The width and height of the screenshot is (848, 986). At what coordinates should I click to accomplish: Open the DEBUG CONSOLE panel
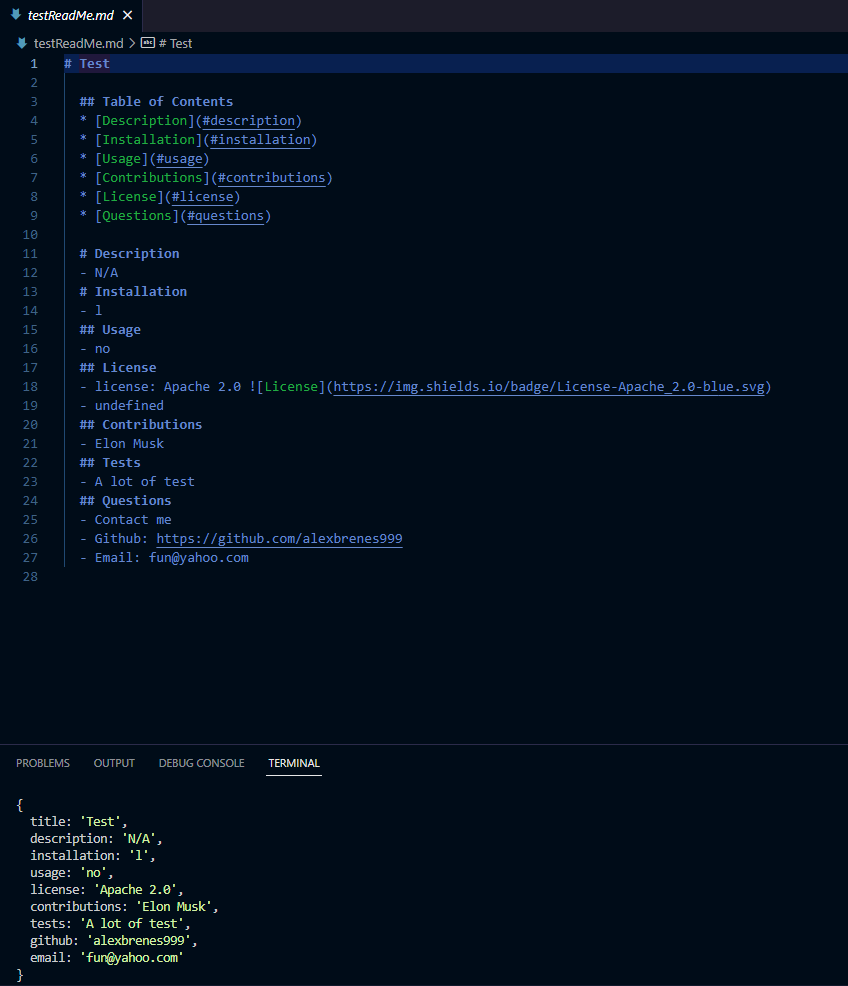point(201,762)
